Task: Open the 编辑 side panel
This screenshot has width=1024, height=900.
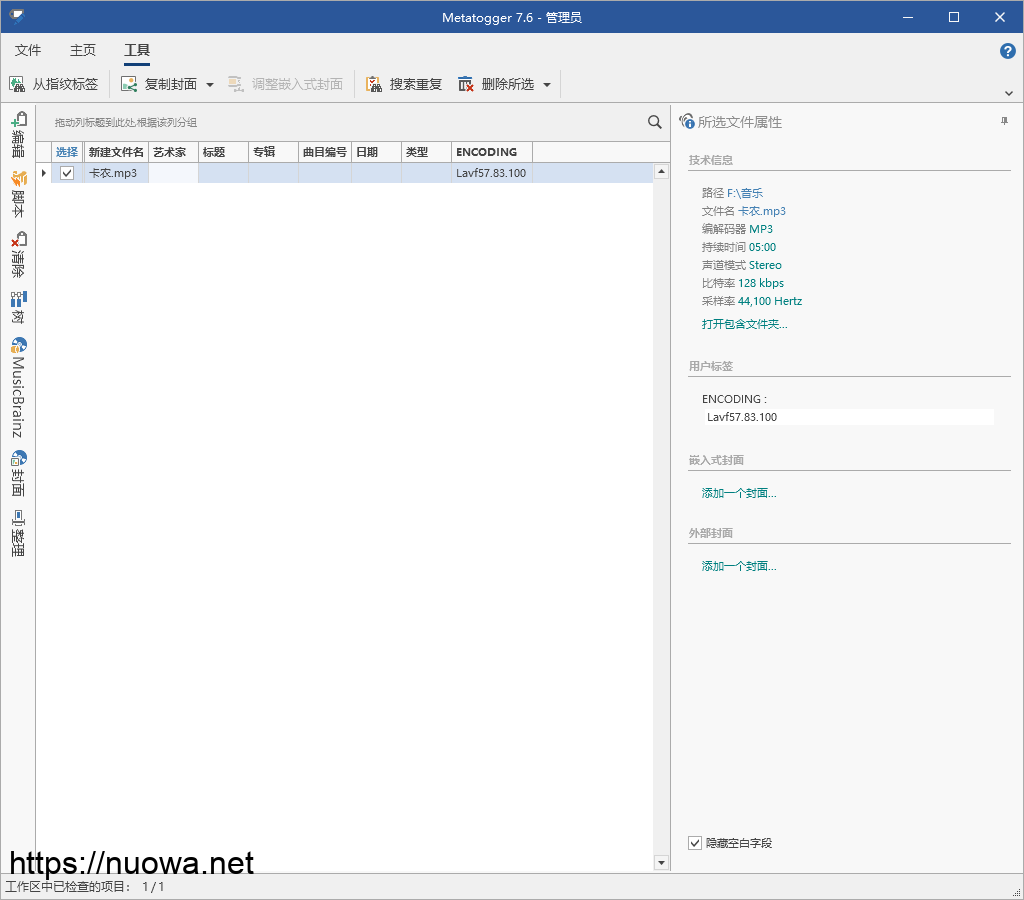Action: tap(18, 135)
